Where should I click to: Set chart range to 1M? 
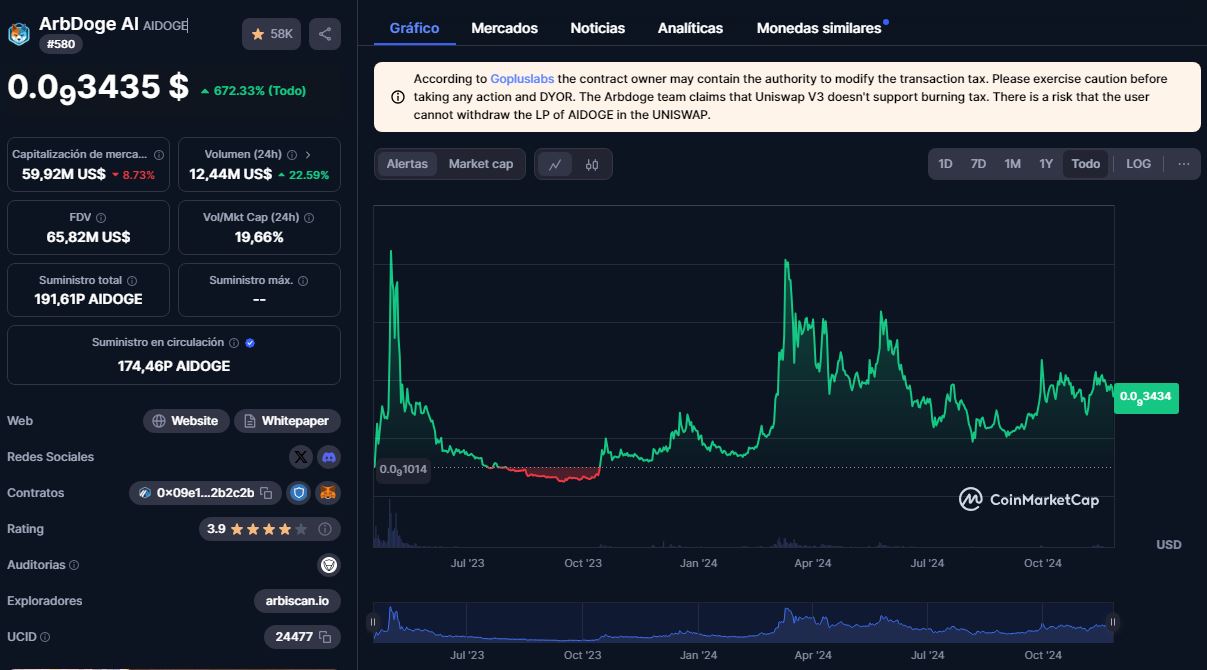pos(1013,164)
